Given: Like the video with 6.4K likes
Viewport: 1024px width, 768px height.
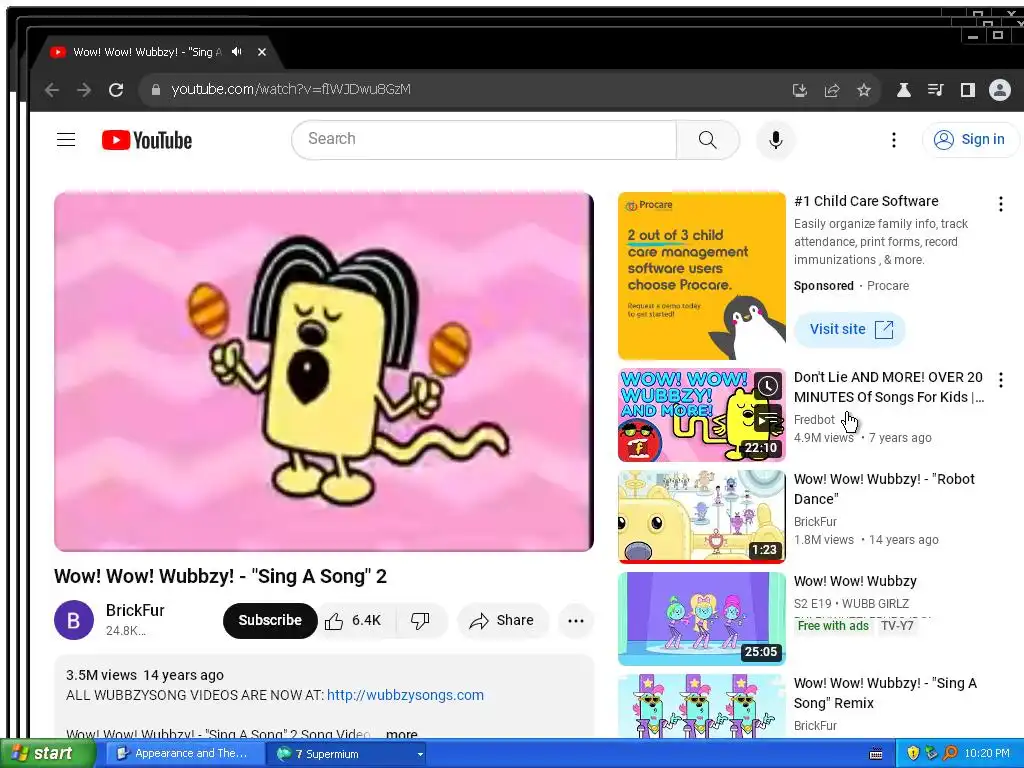Looking at the screenshot, I should coord(356,620).
